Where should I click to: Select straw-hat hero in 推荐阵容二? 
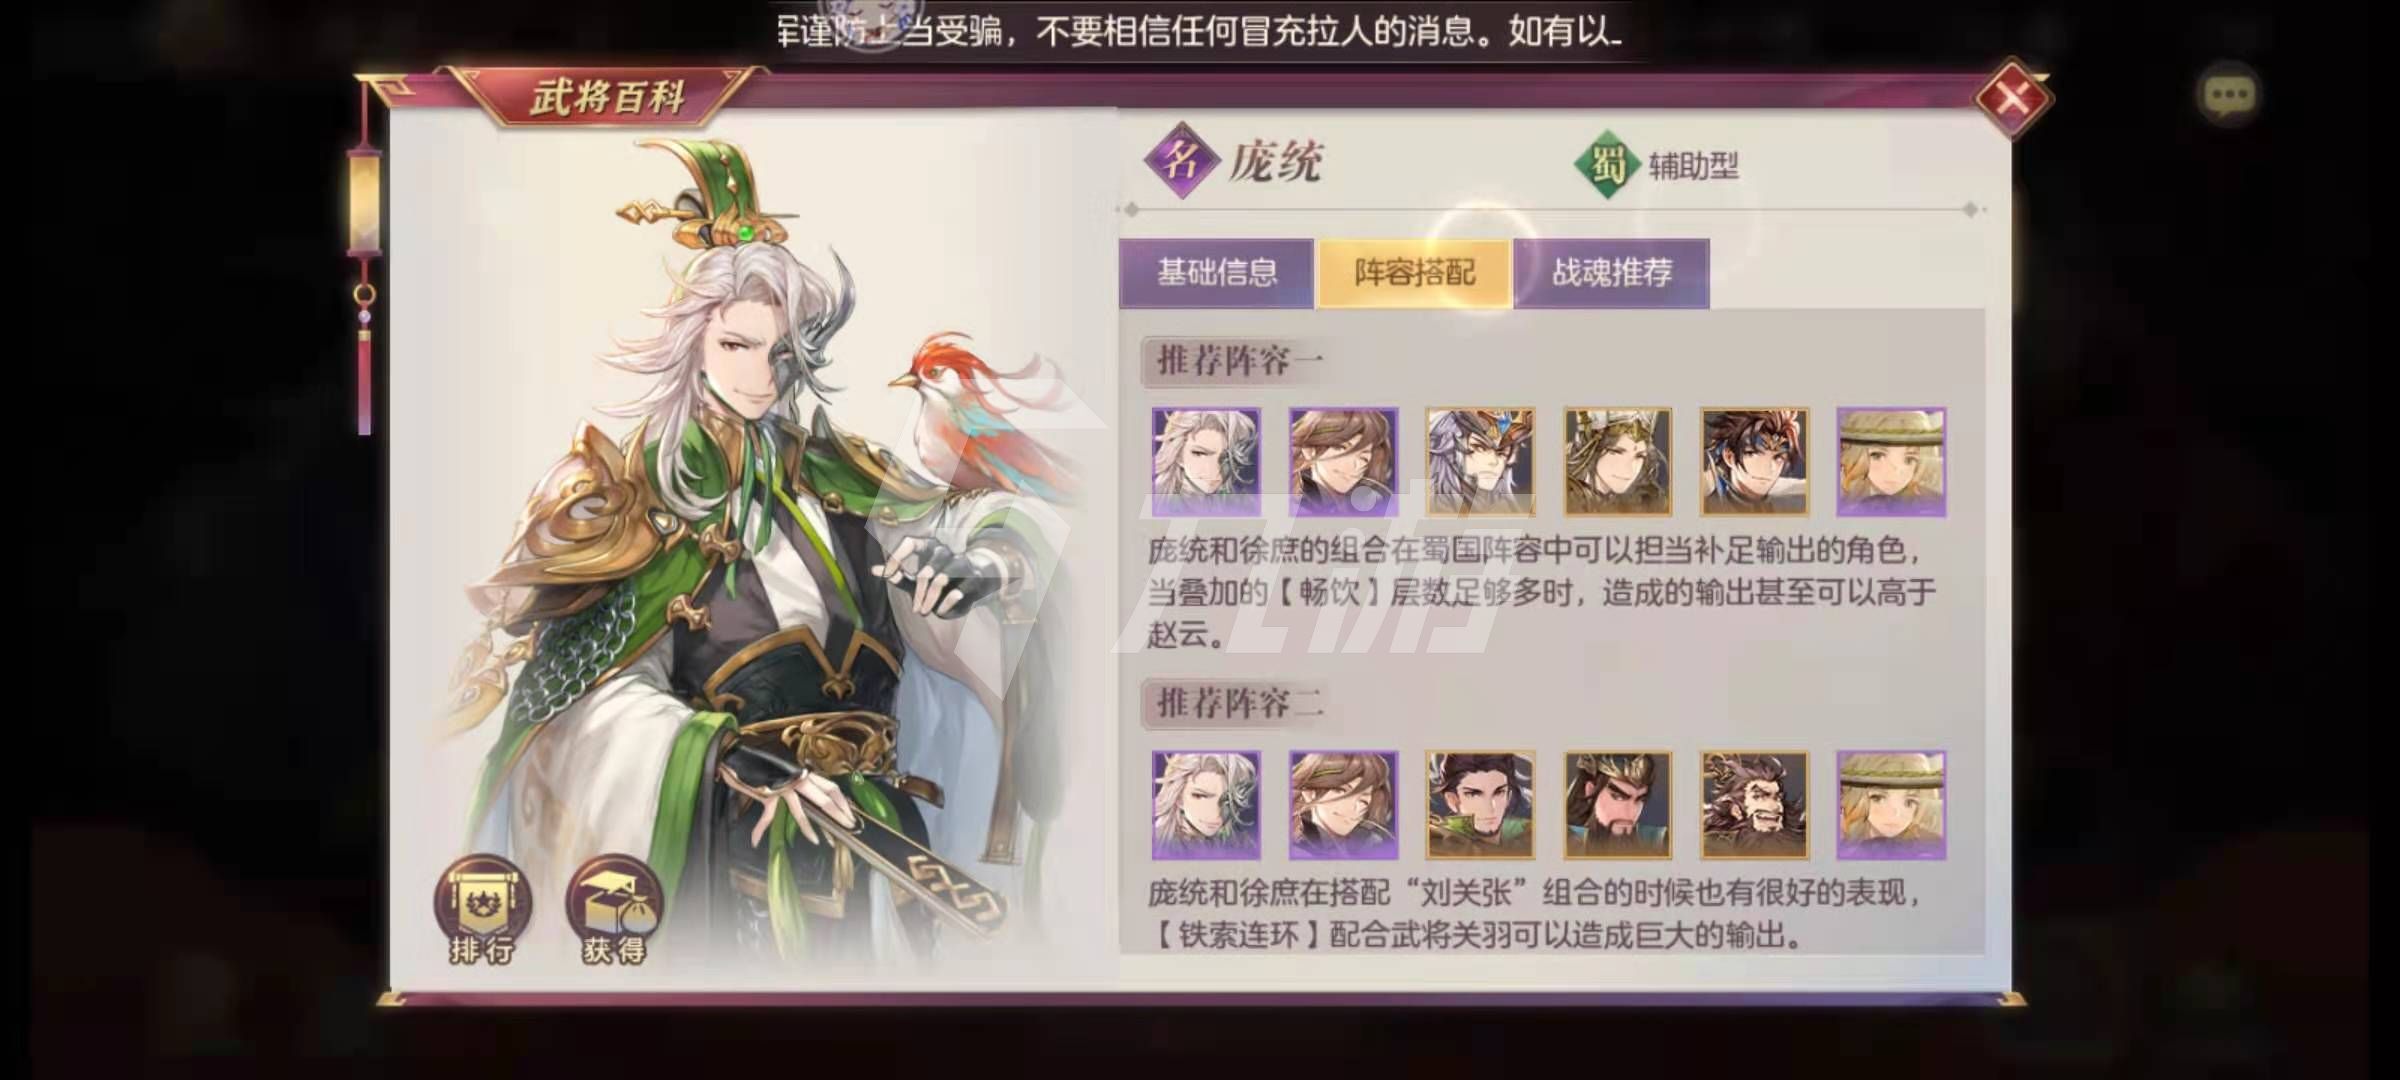1891,805
